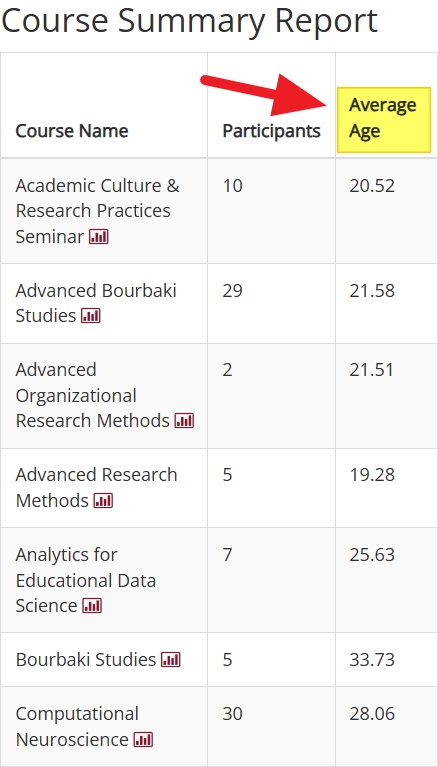The image size is (438, 767).
Task: Click the participants value 29
Action: pyautogui.click(x=232, y=291)
